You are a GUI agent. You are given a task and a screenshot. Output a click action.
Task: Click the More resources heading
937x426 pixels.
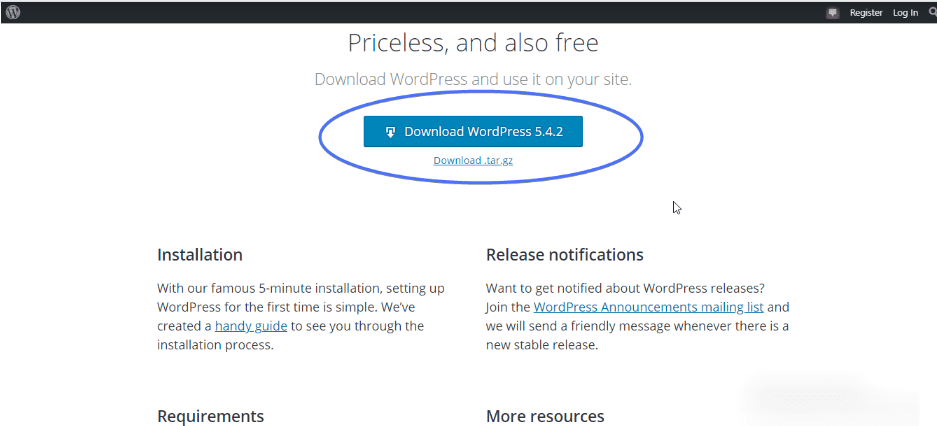point(545,416)
